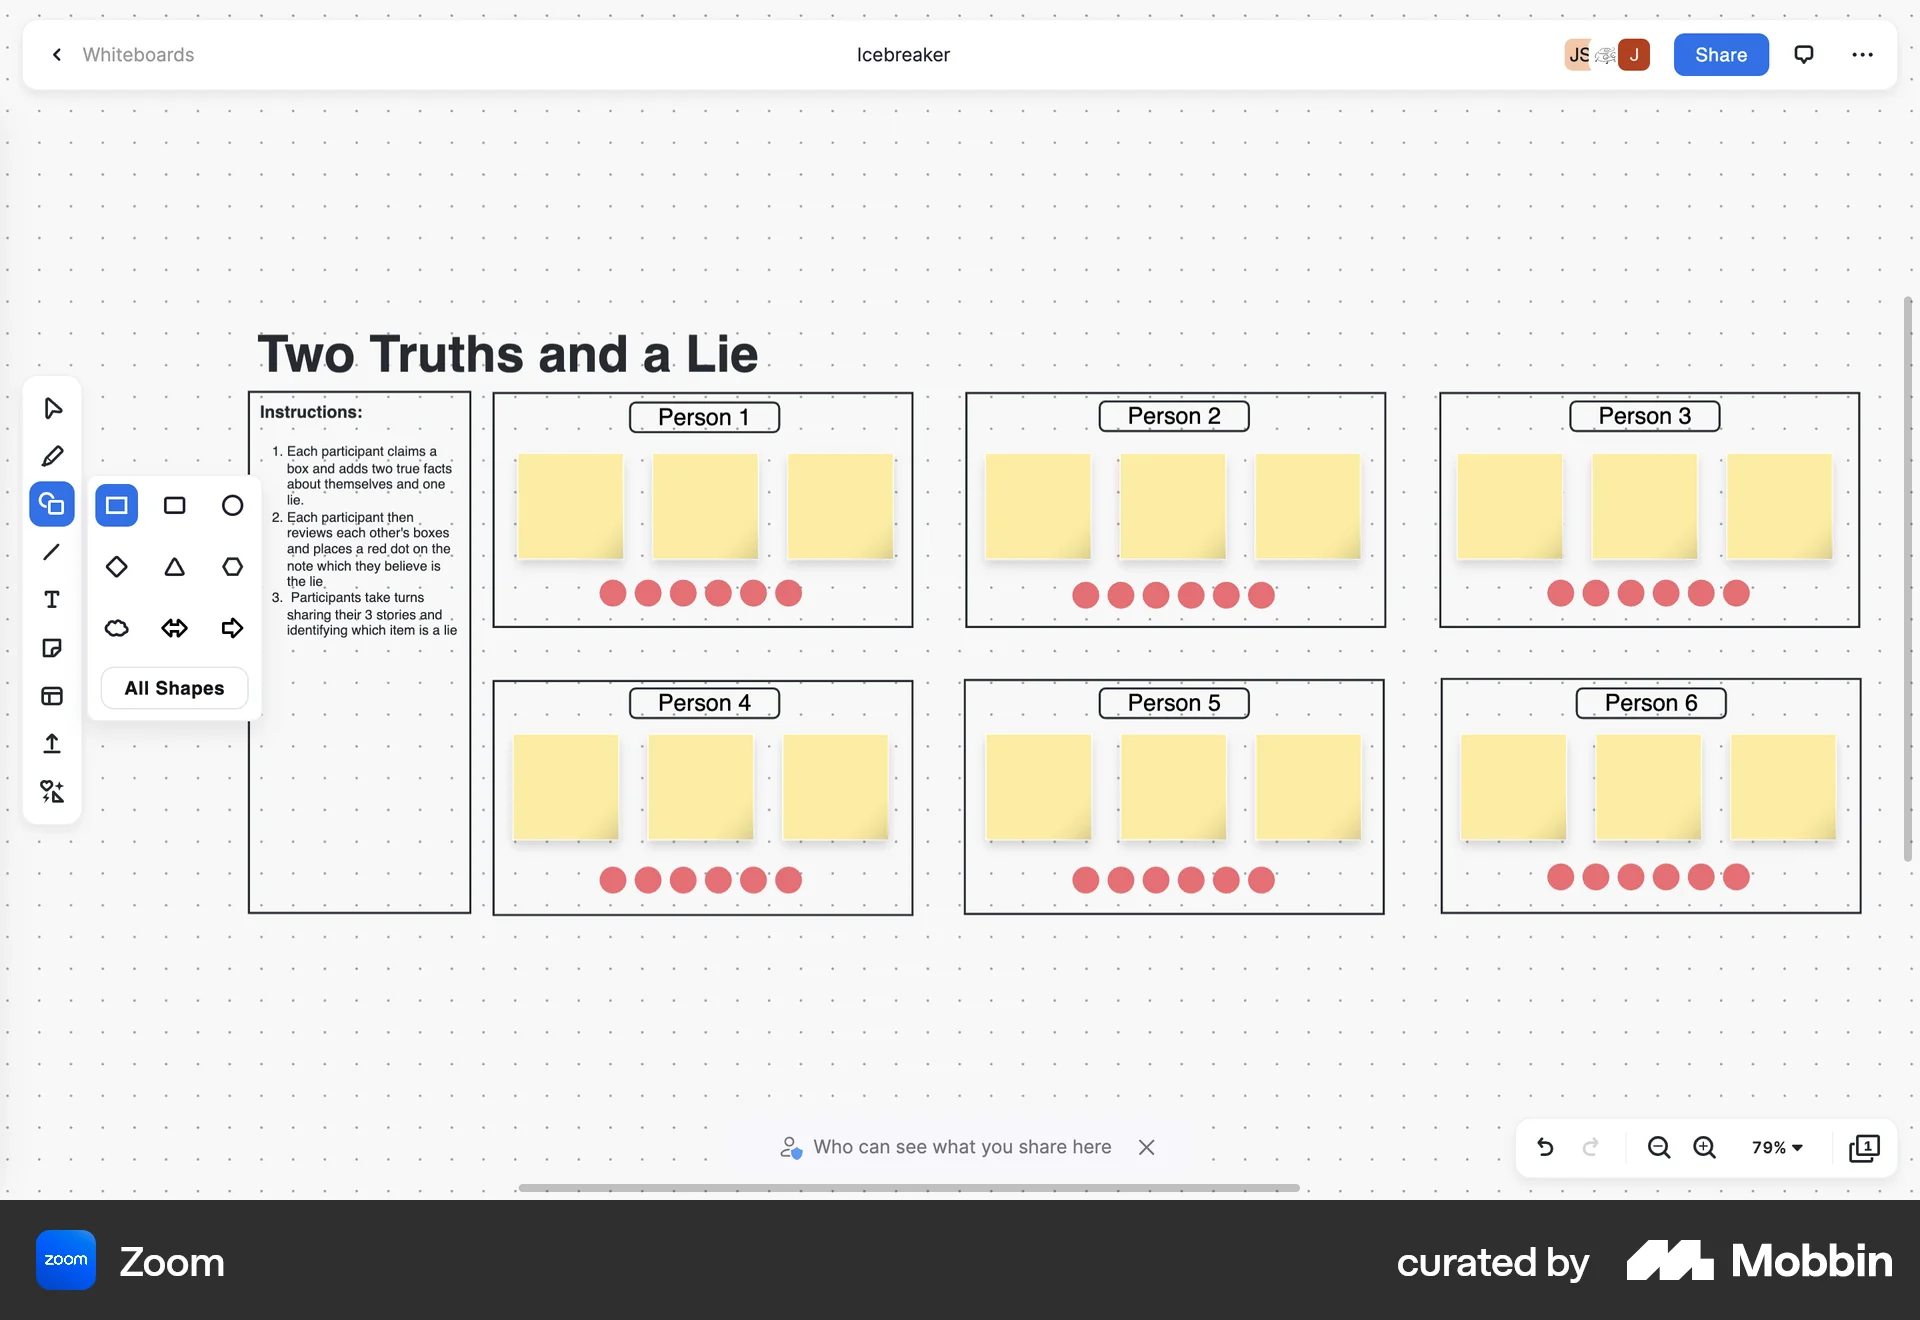This screenshot has height=1320, width=1920.
Task: Select the pen drawing tool
Action: click(51, 456)
